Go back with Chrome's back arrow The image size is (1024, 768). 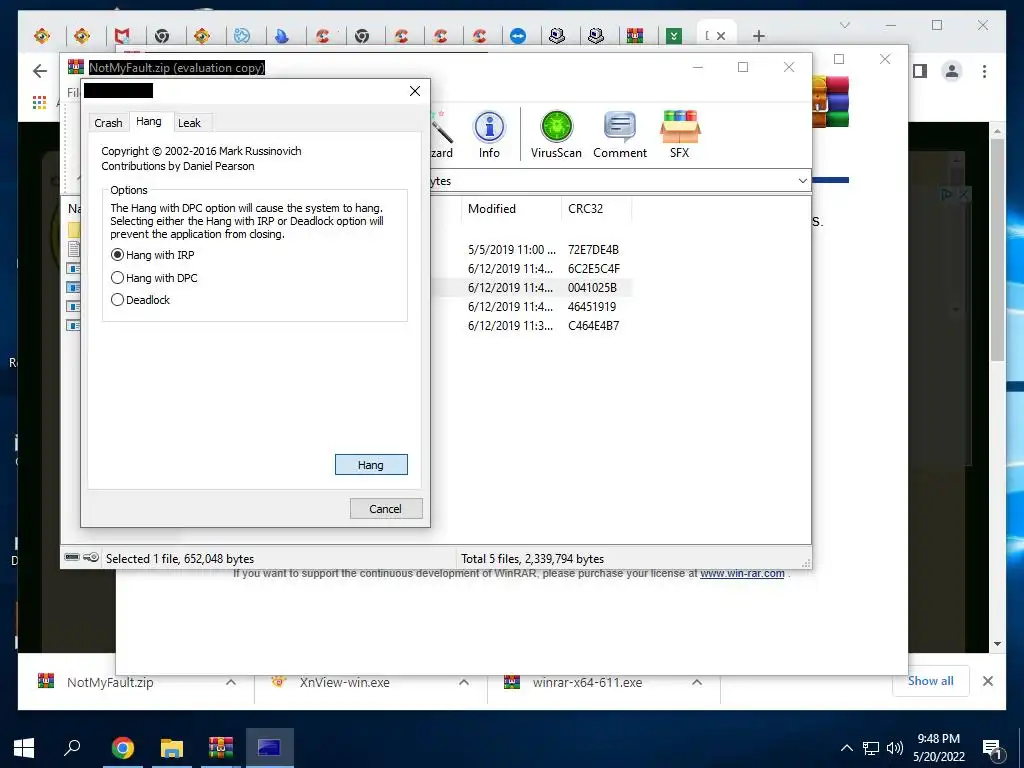click(40, 71)
